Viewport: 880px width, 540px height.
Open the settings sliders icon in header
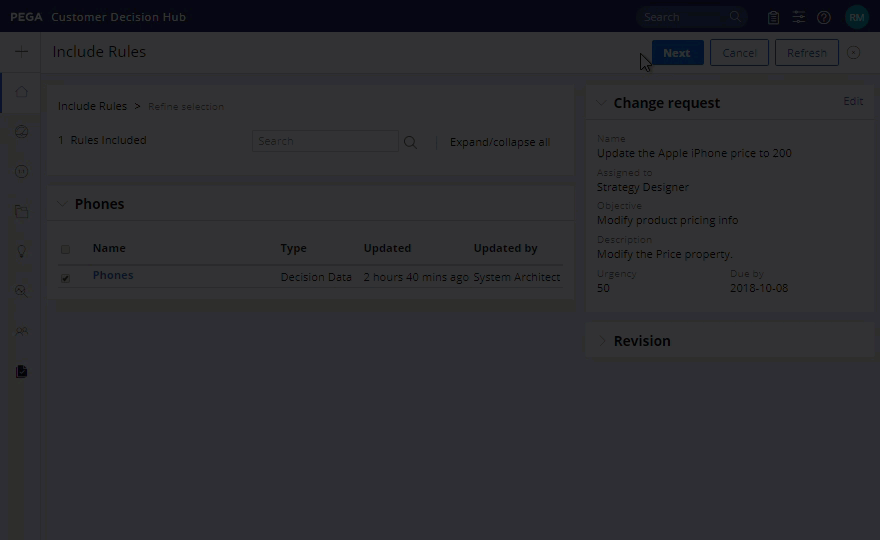tap(799, 17)
